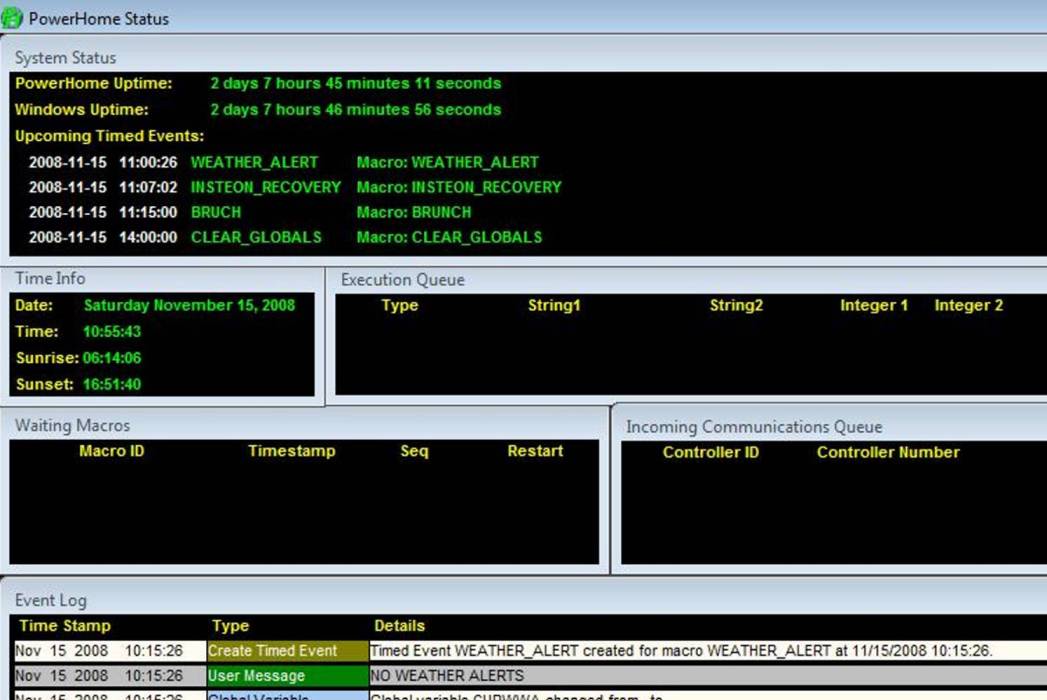Screen dimensions: 1047x700
Task: Select the User Message type cell
Action: (287, 676)
